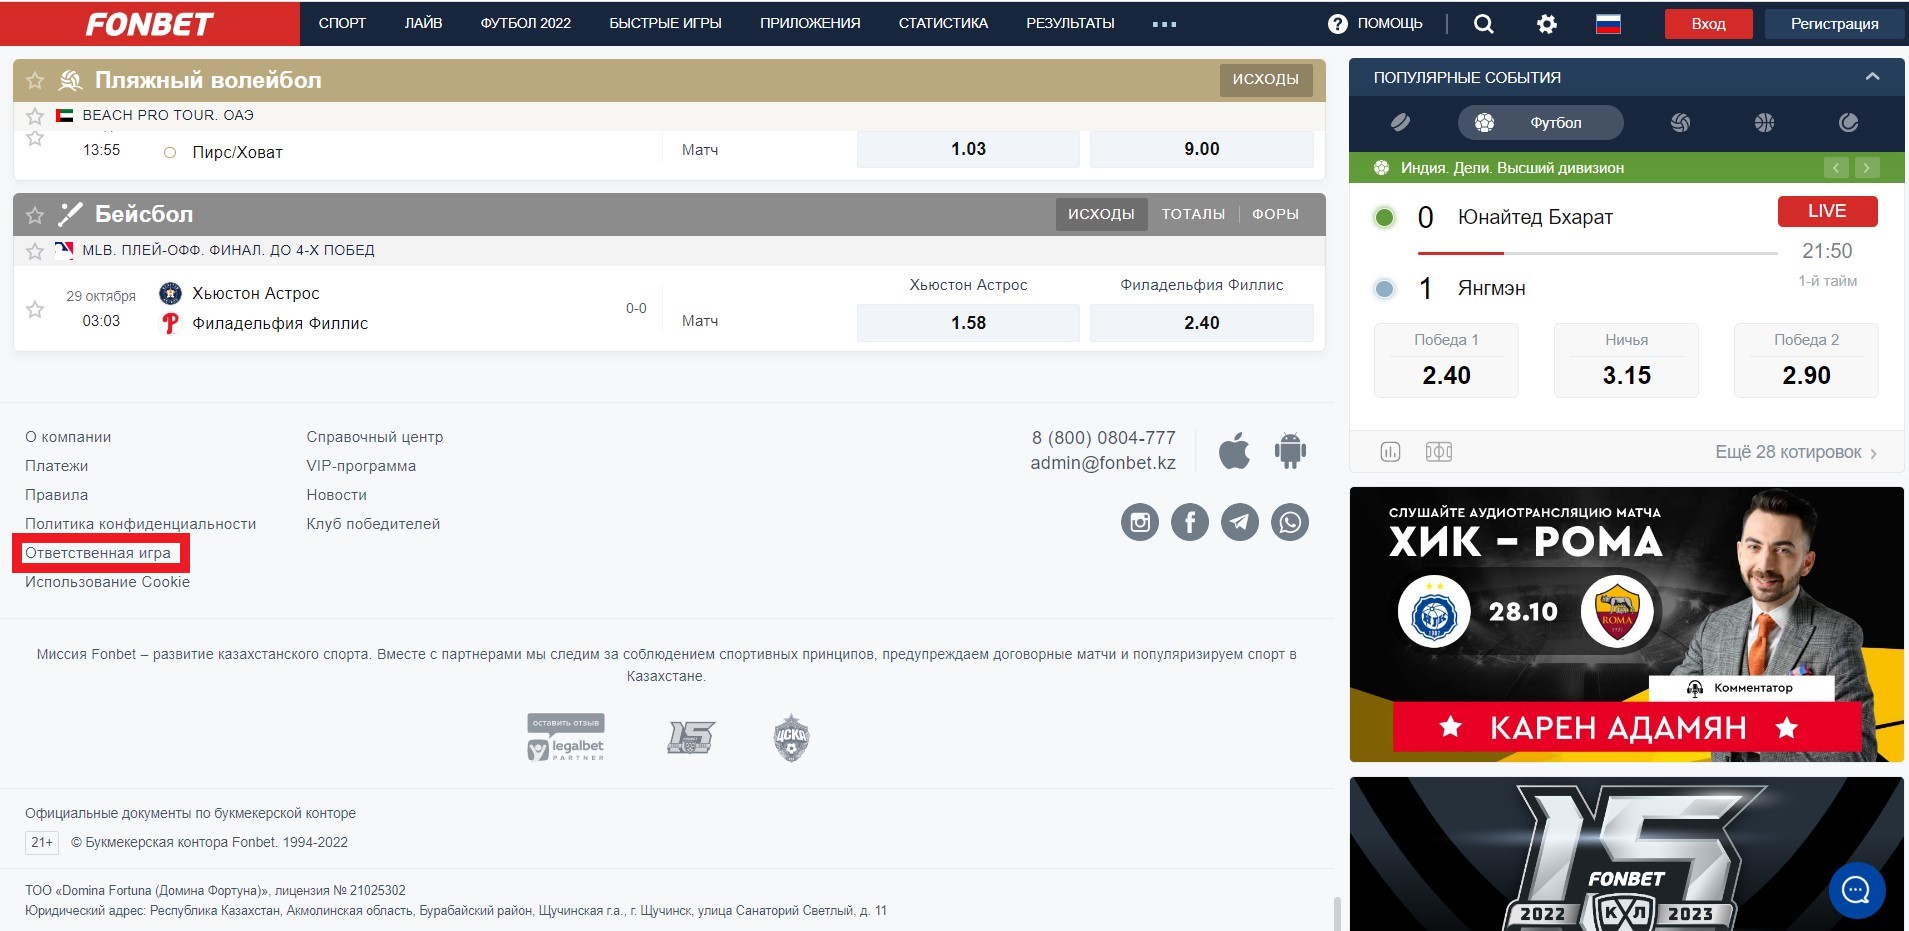Open Политика конфиденциальности footer link
Image resolution: width=1909 pixels, height=931 pixels.
click(140, 524)
